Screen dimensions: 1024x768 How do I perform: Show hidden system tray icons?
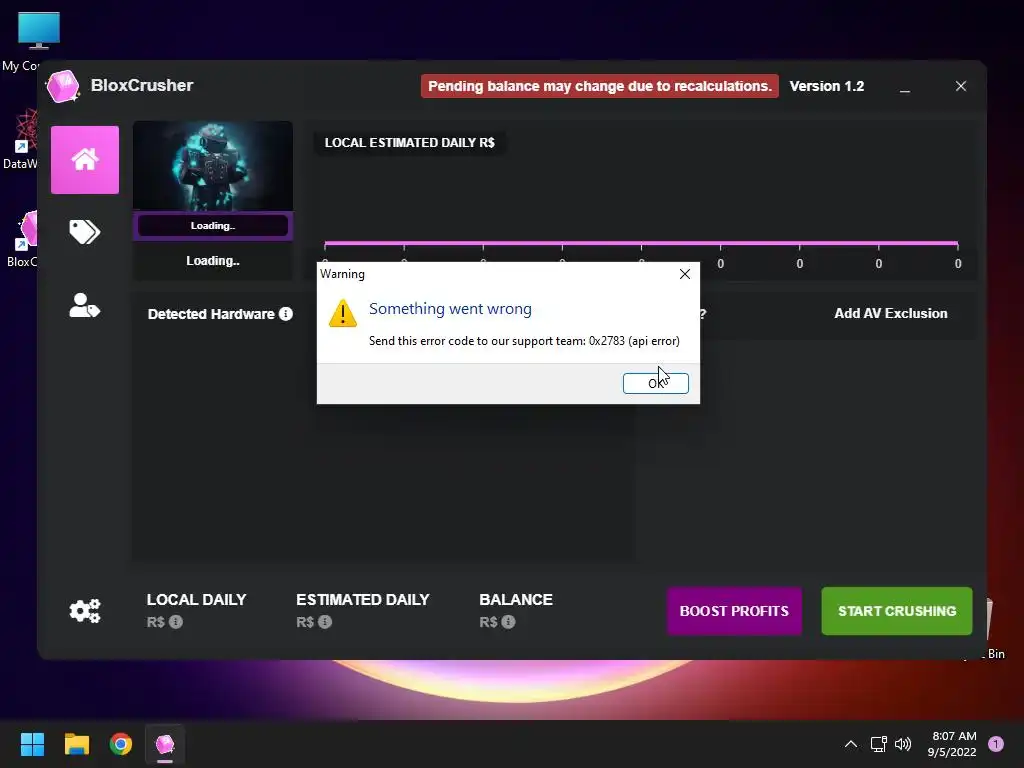(x=851, y=744)
